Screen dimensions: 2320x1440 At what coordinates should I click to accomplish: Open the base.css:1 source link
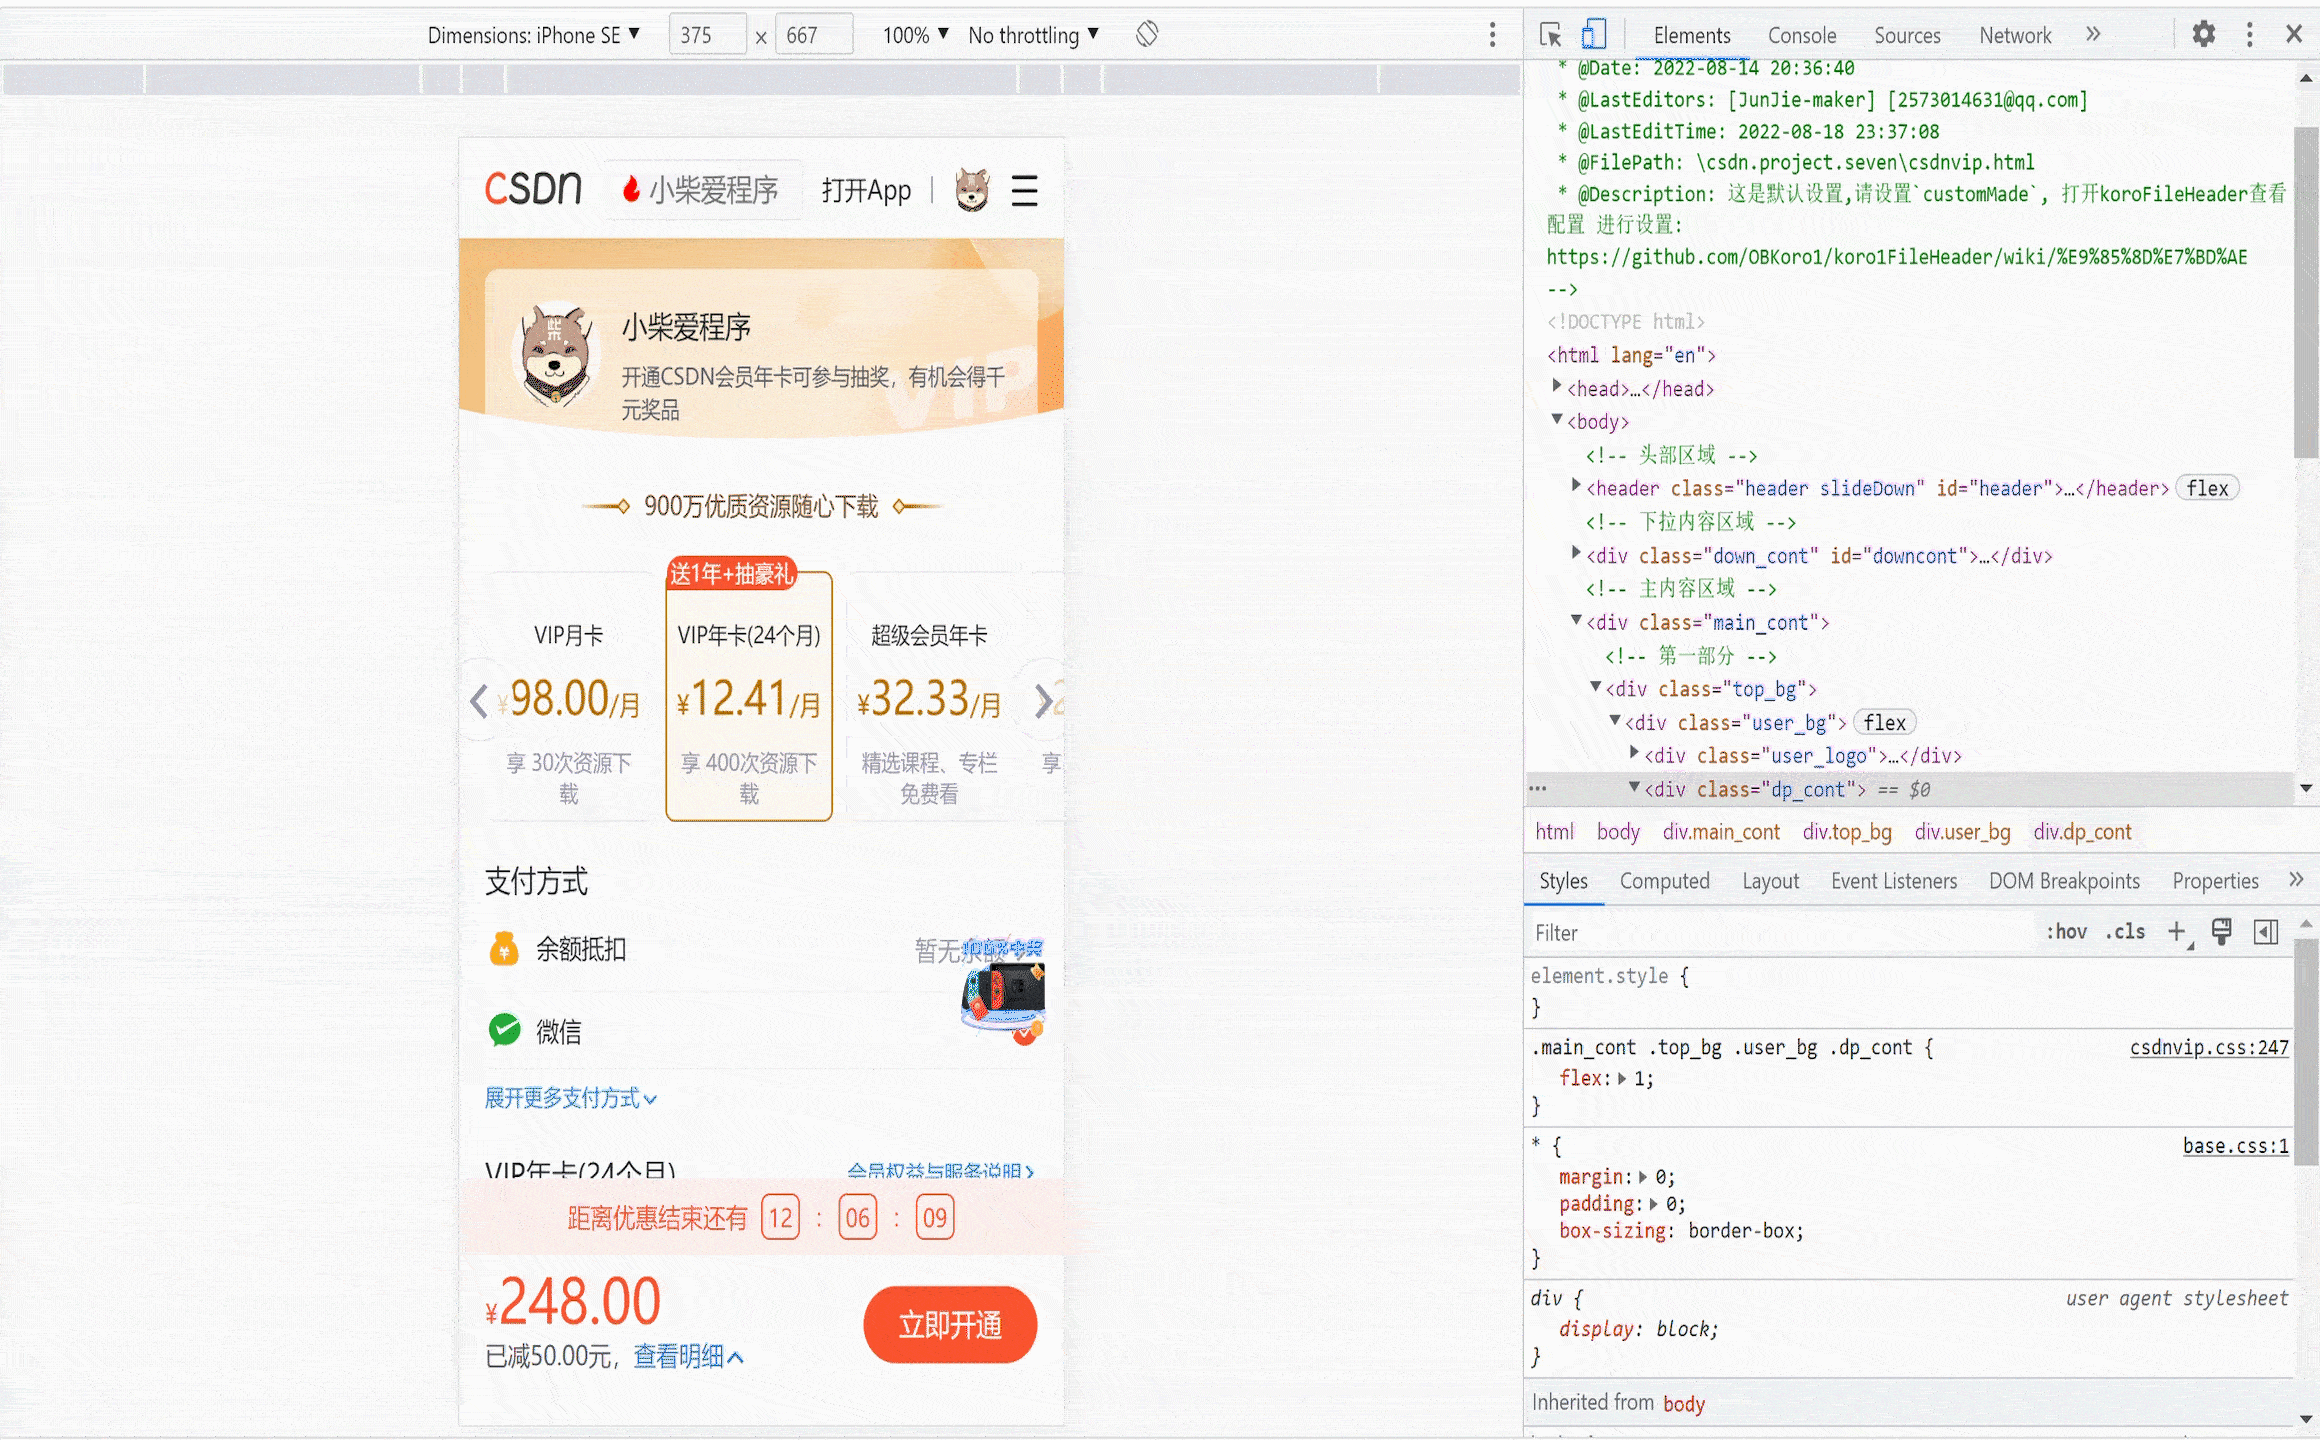2235,1146
